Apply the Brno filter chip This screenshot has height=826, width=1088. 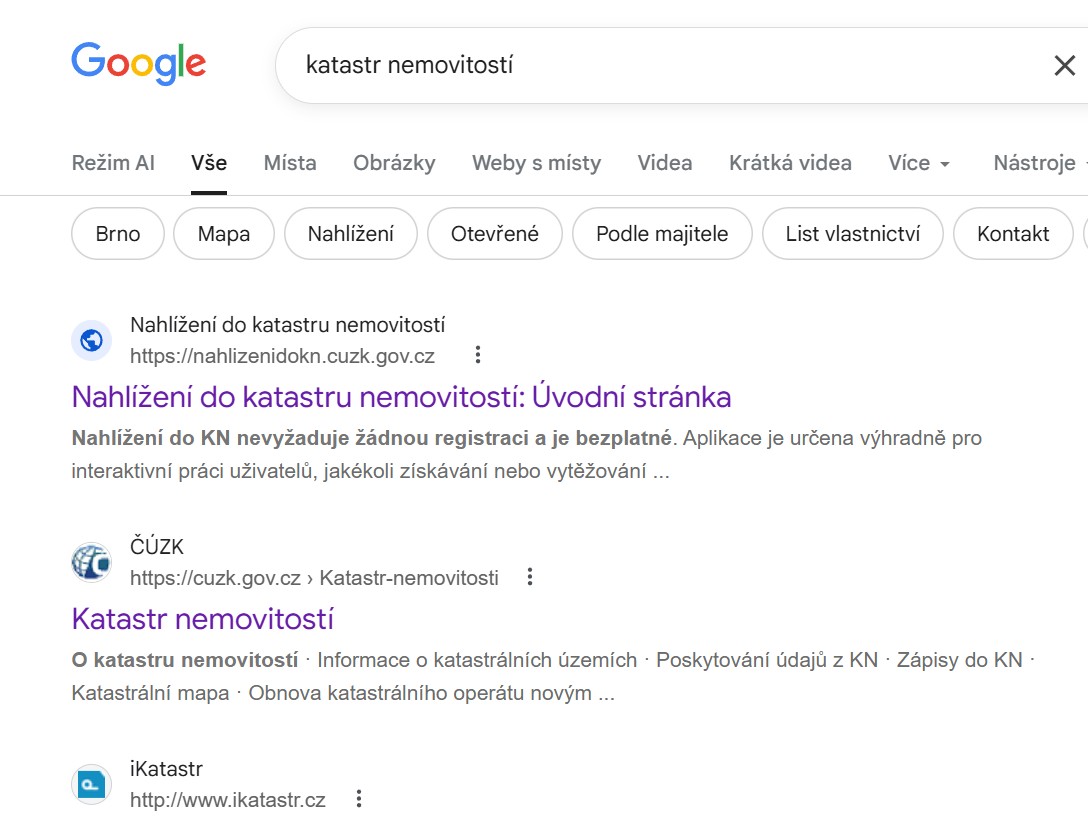(118, 234)
